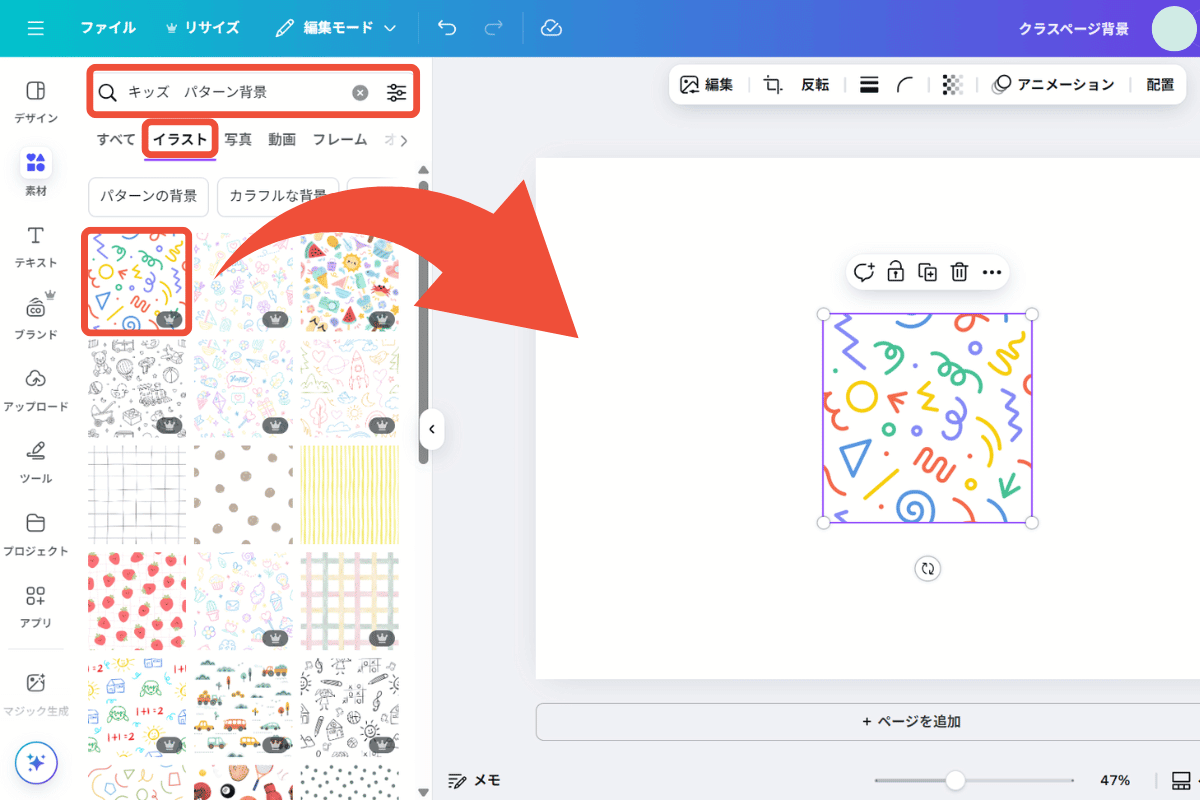Image resolution: width=1200 pixels, height=800 pixels.
Task: Select the brown polka dots thumbnail
Action: pyautogui.click(x=243, y=494)
